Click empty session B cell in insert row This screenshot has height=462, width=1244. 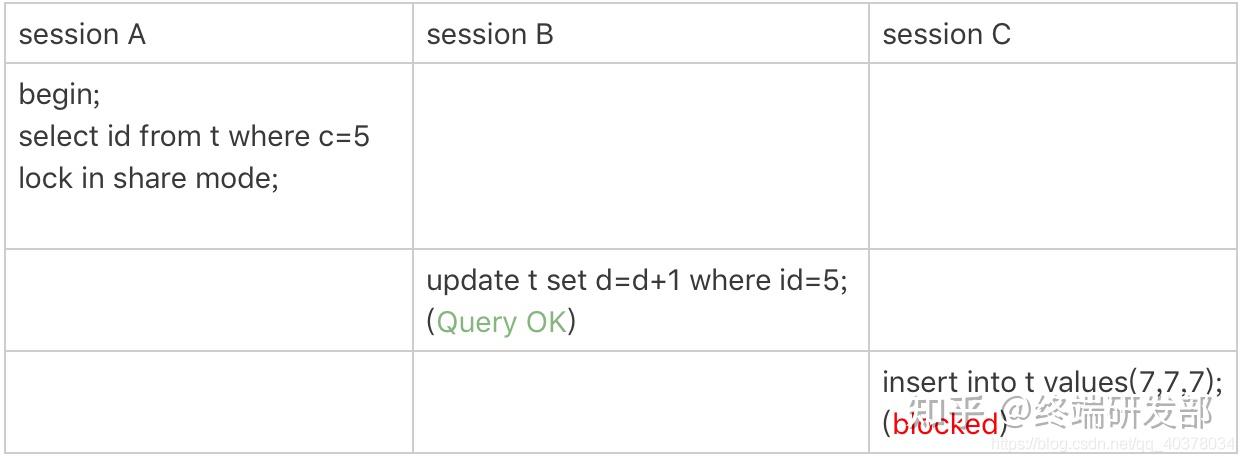(x=640, y=402)
